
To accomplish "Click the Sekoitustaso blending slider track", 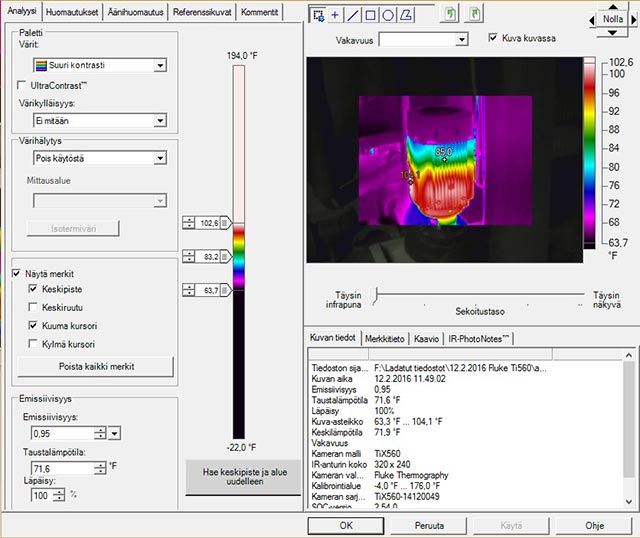I will (480, 295).
